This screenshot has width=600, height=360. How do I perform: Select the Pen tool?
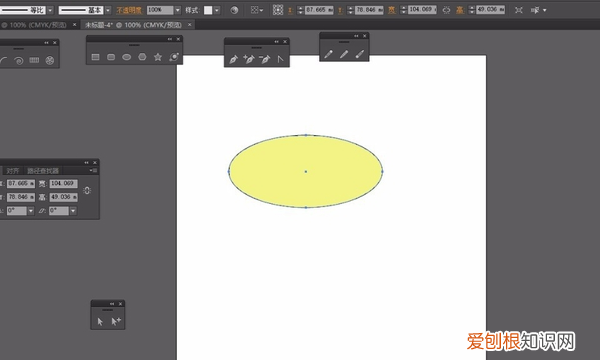pos(233,59)
